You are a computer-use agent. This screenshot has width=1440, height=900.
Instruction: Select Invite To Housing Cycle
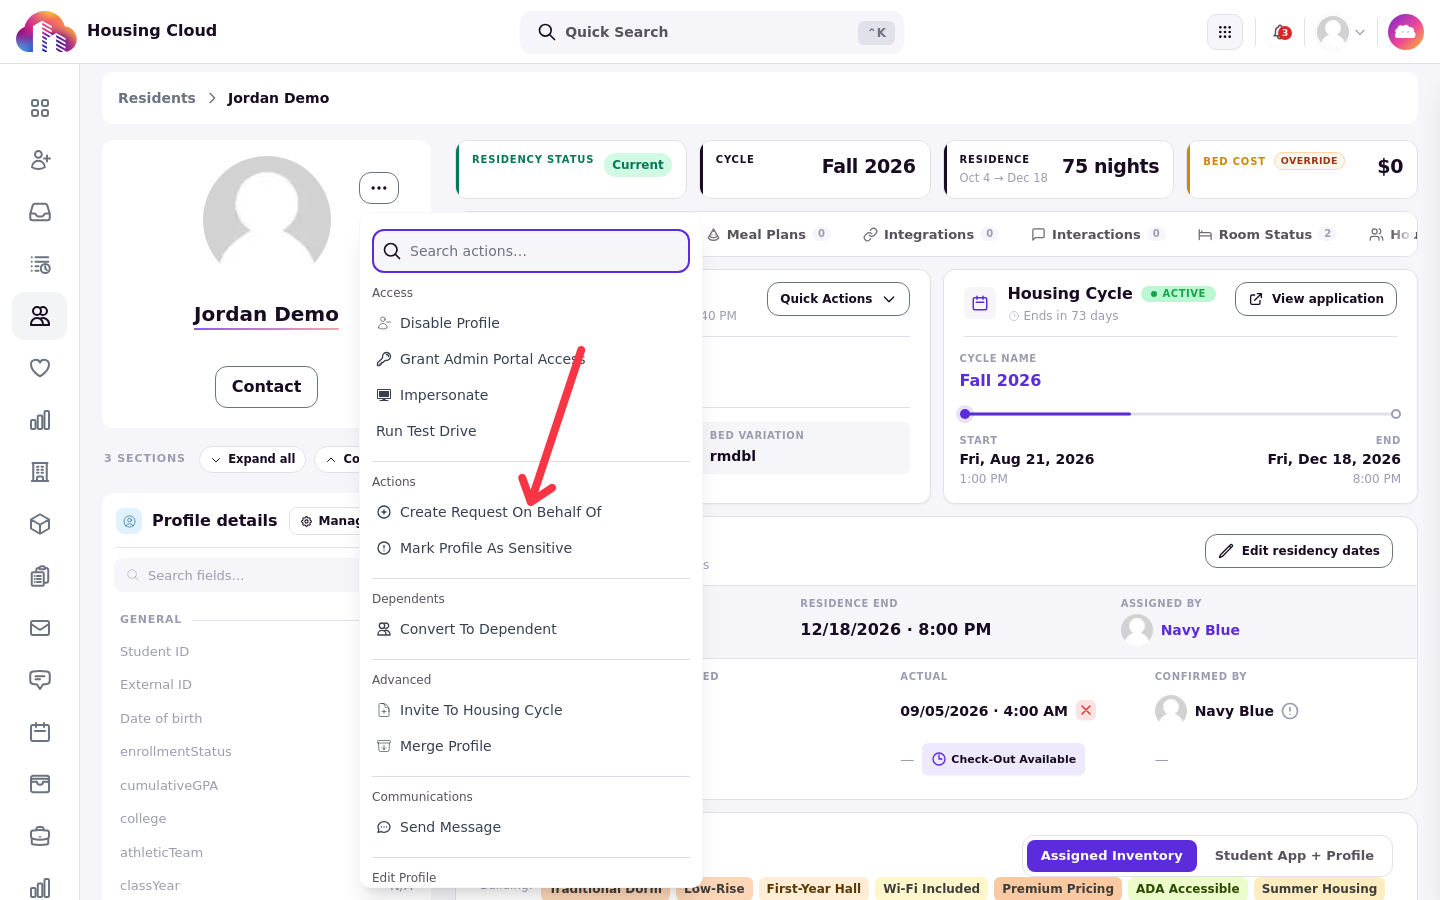pos(531,710)
